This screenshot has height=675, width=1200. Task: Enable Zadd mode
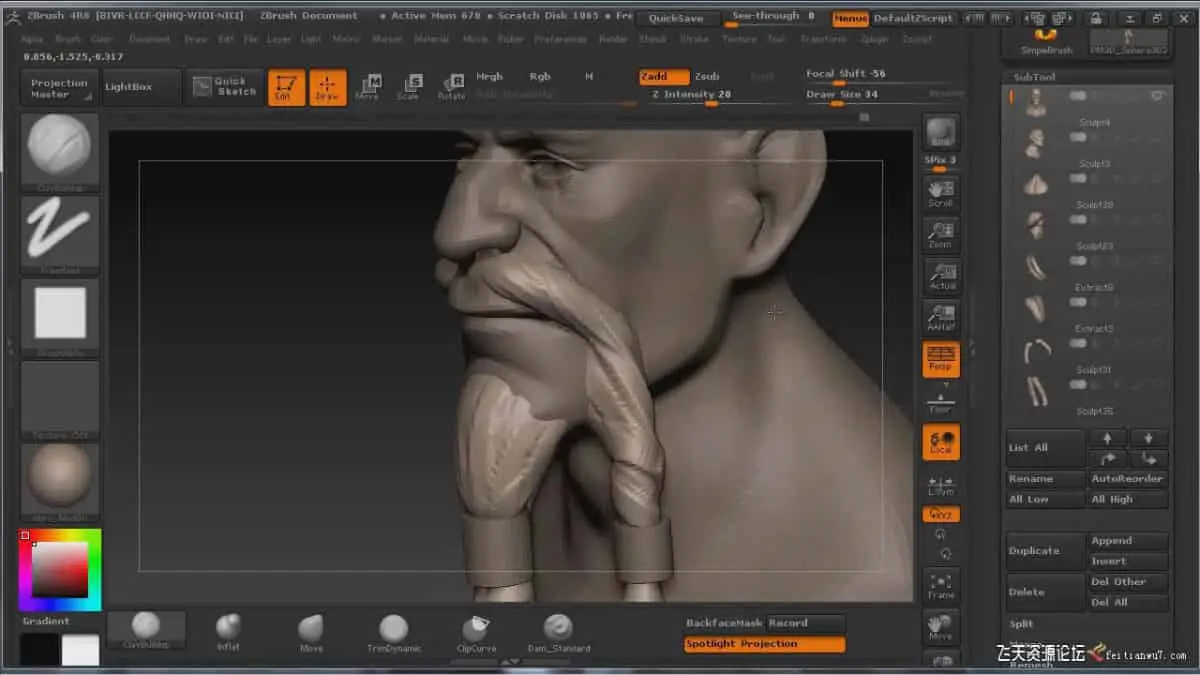pyautogui.click(x=664, y=77)
